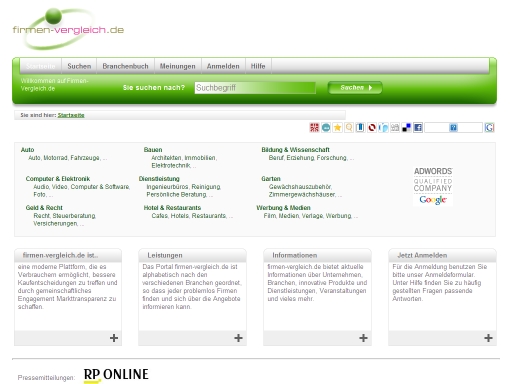Viewport: 512px width, 384px height.
Task: Click the light blue bubble bookmark icon
Action: pos(383,127)
